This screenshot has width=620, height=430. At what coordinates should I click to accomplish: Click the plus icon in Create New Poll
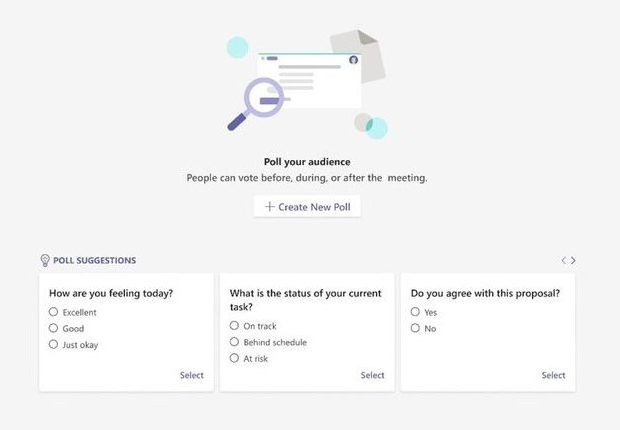269,207
